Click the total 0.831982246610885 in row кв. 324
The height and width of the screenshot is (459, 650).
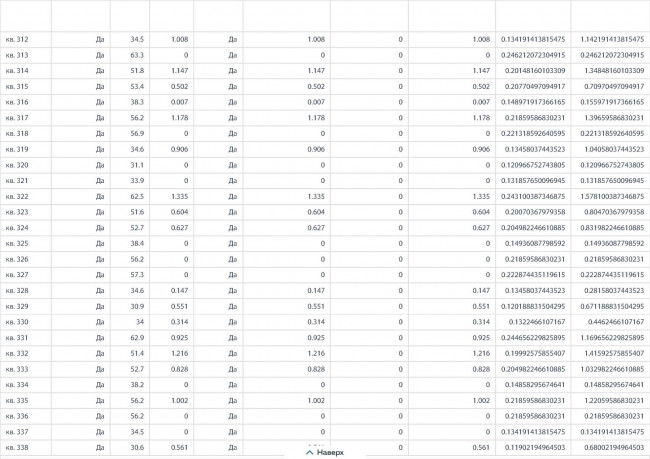pos(612,228)
